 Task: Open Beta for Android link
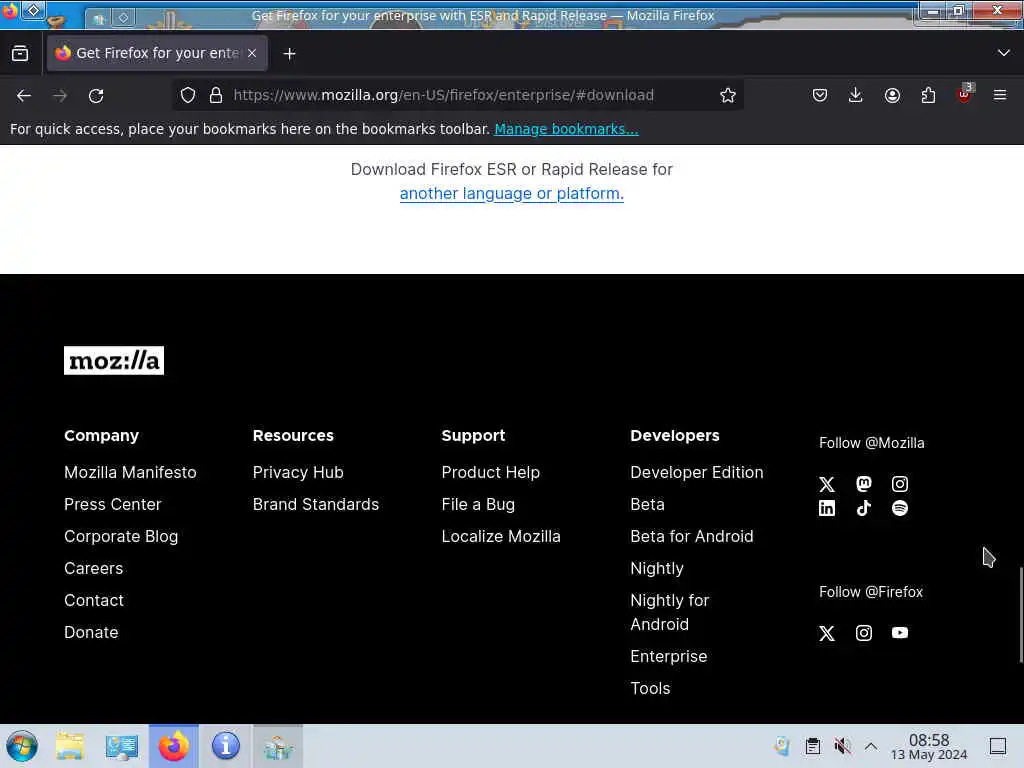[x=692, y=536]
